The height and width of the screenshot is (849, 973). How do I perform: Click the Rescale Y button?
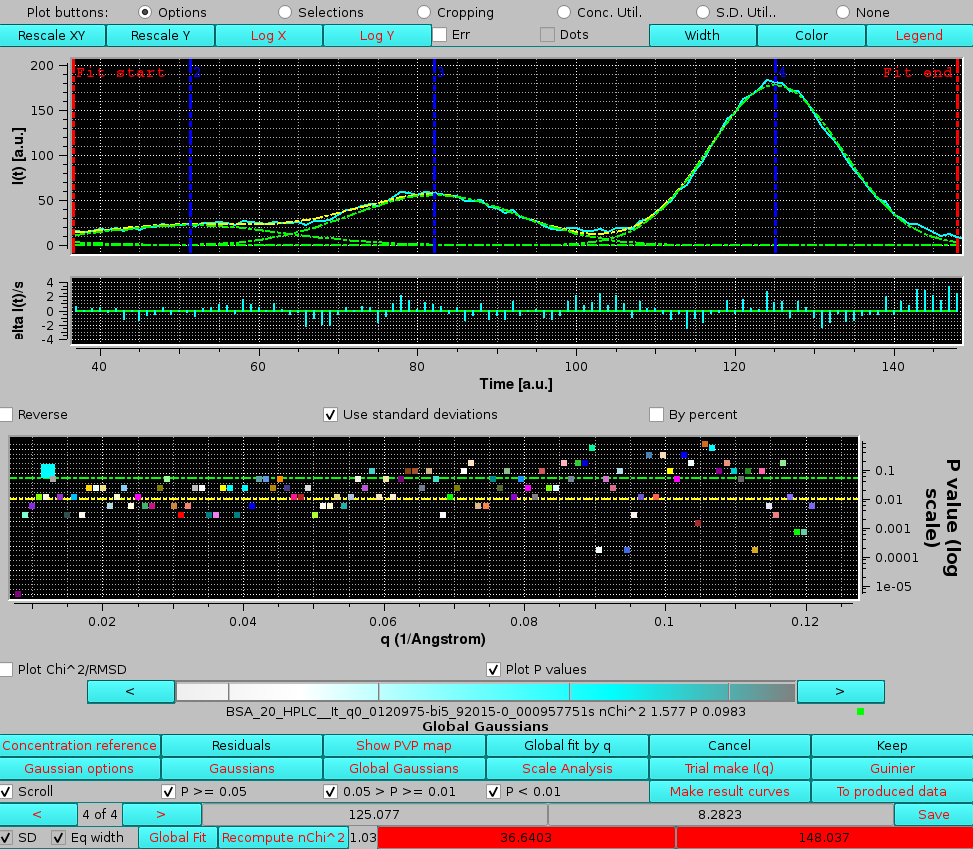[x=160, y=35]
